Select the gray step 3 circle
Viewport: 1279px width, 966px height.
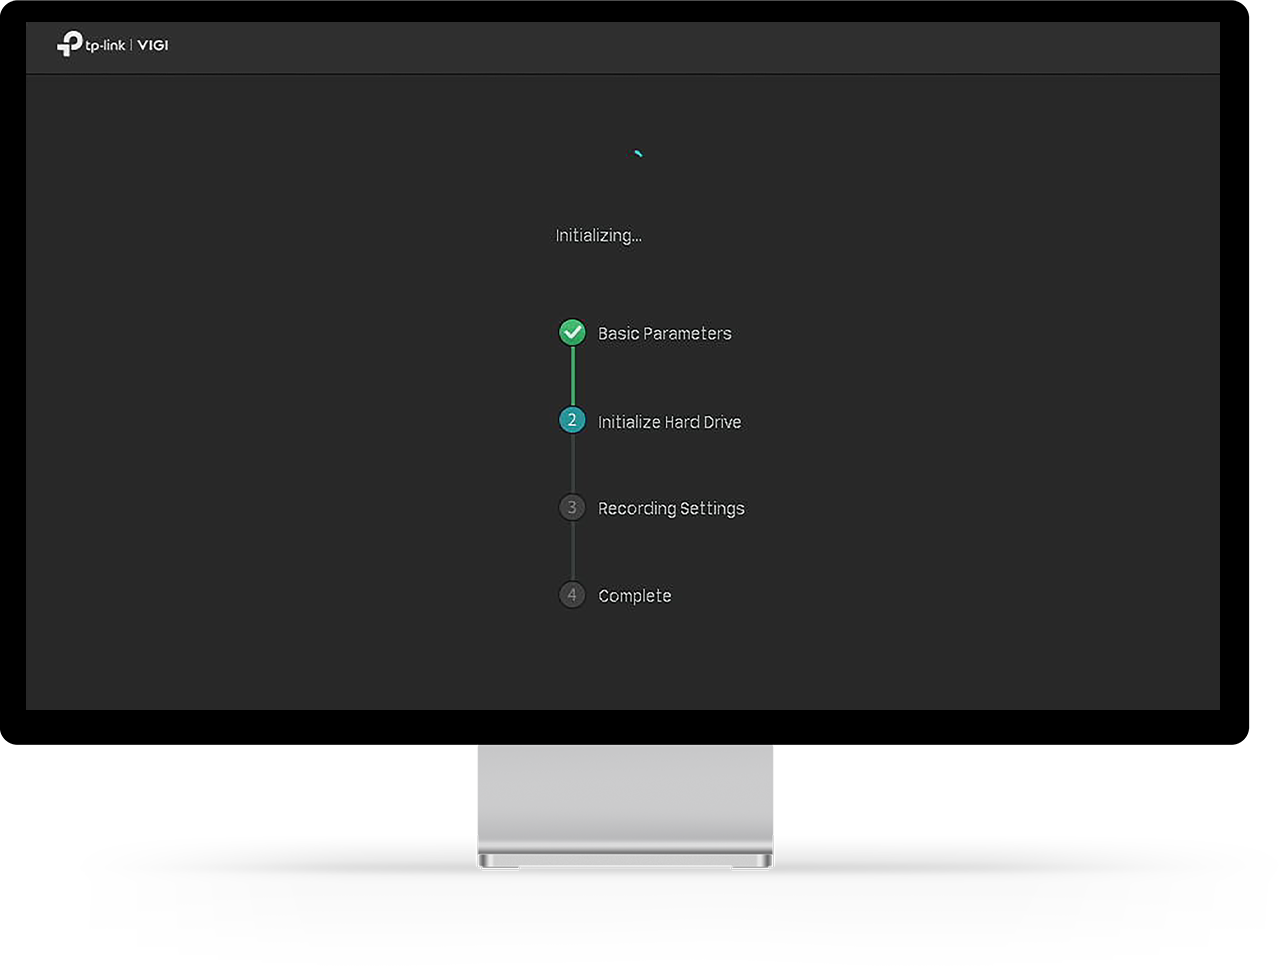click(572, 507)
